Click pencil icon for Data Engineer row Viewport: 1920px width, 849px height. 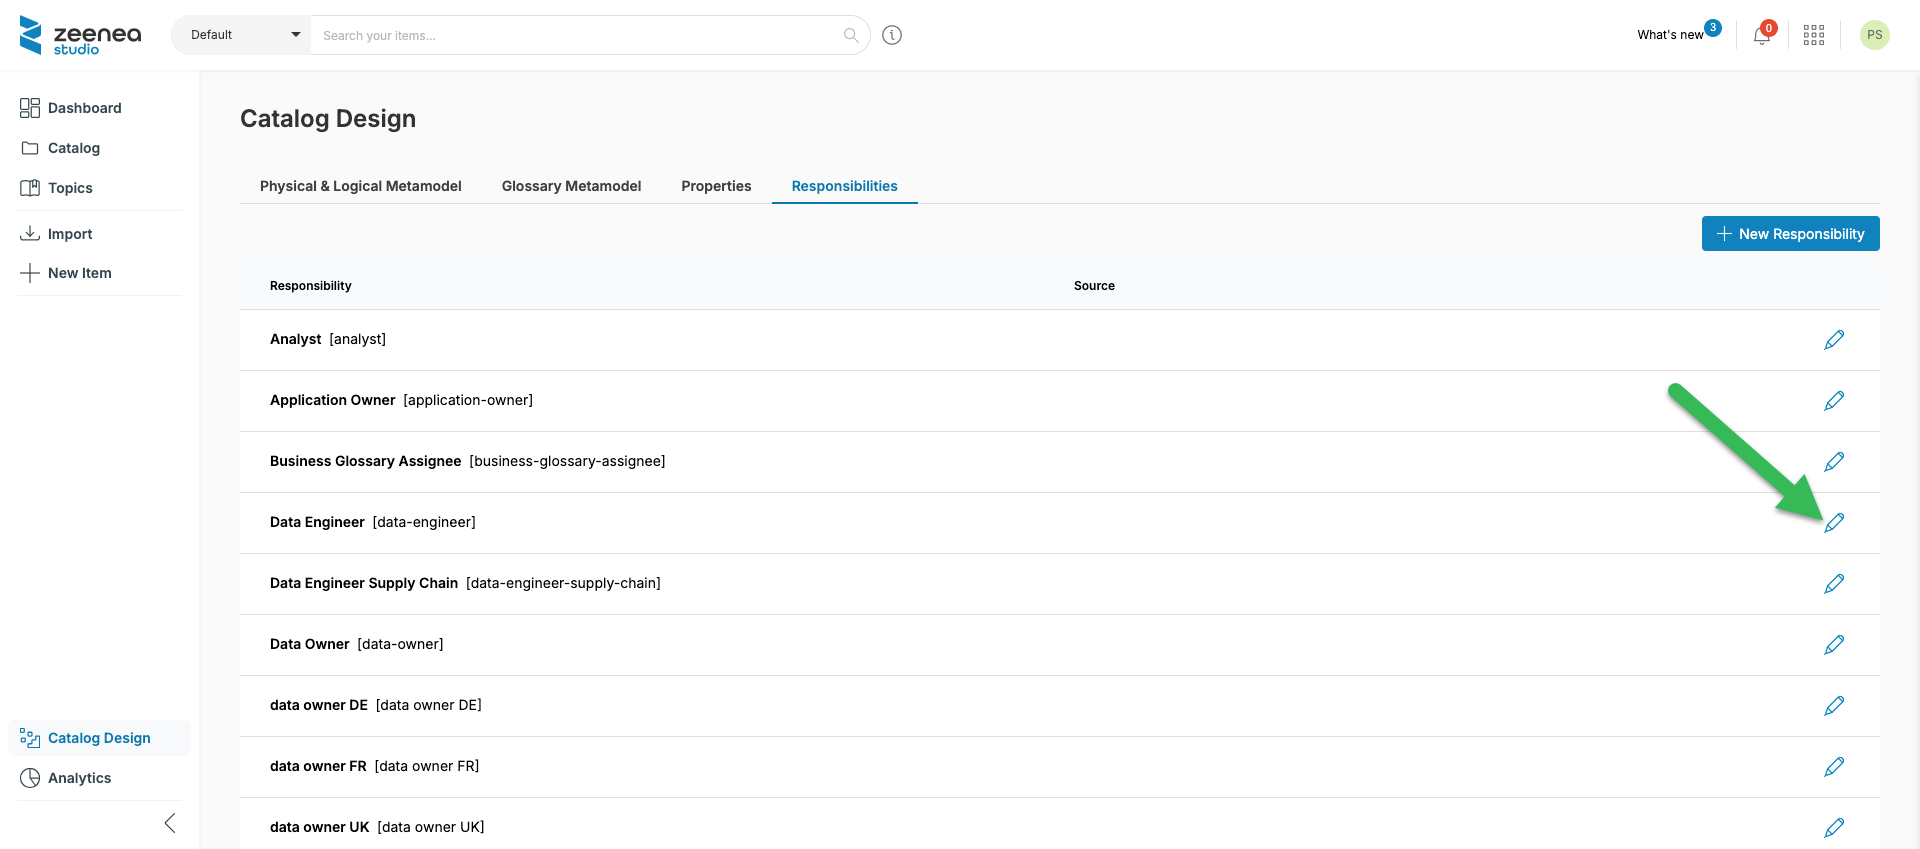pyautogui.click(x=1833, y=523)
